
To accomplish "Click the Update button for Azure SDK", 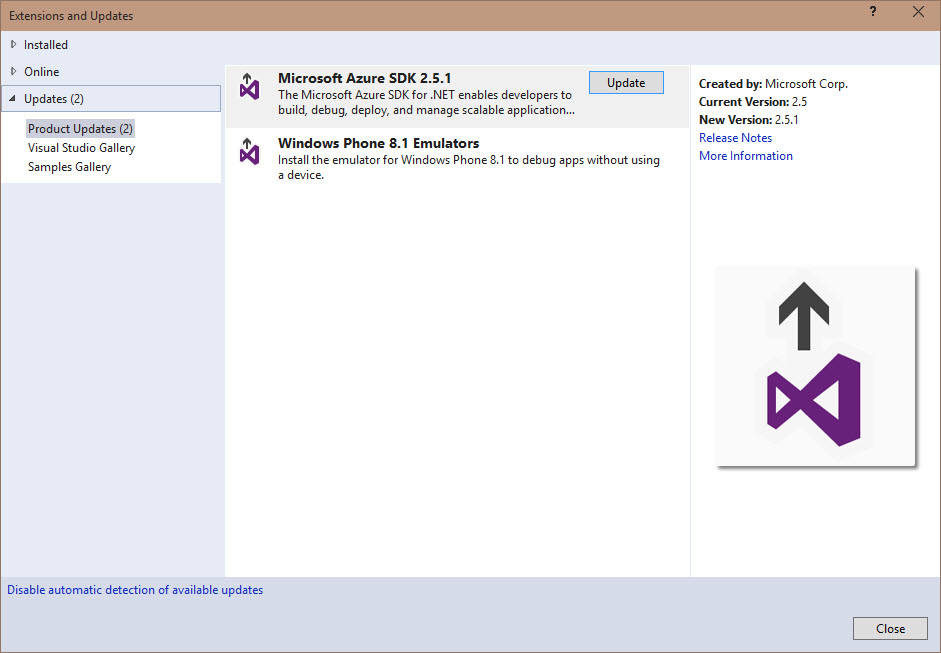I will [x=626, y=83].
